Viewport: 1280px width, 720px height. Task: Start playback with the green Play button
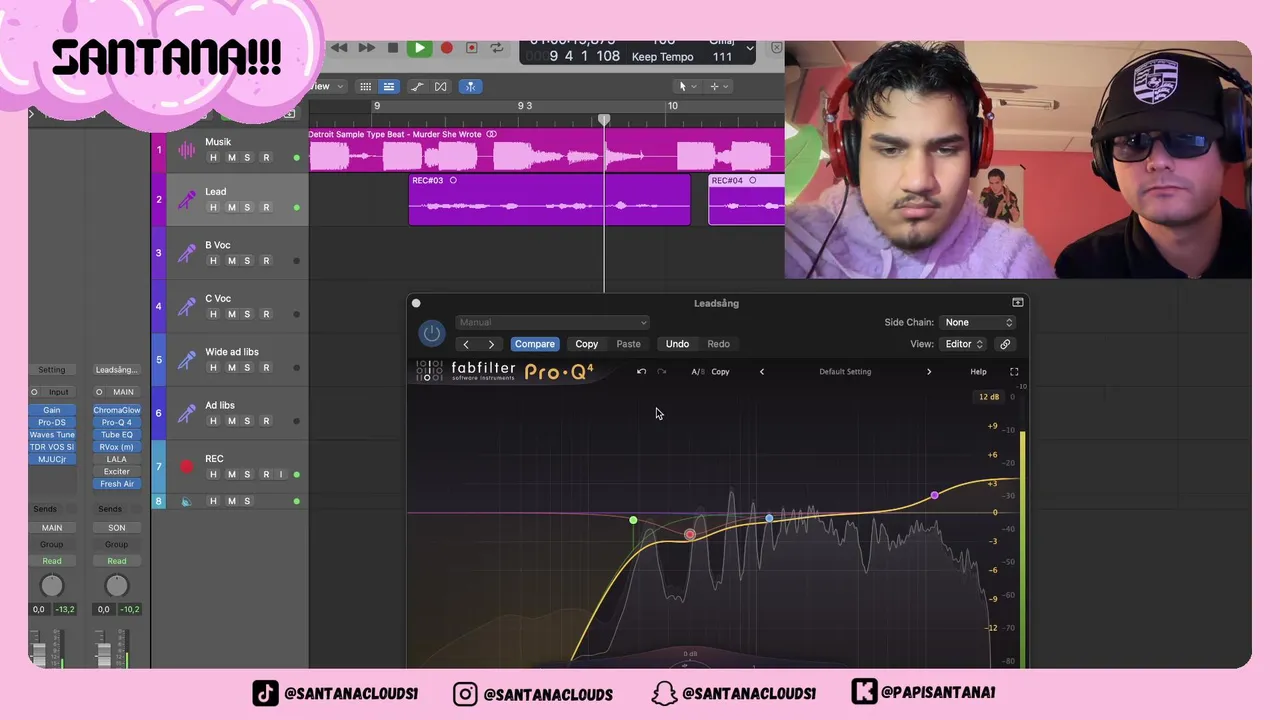tap(419, 48)
